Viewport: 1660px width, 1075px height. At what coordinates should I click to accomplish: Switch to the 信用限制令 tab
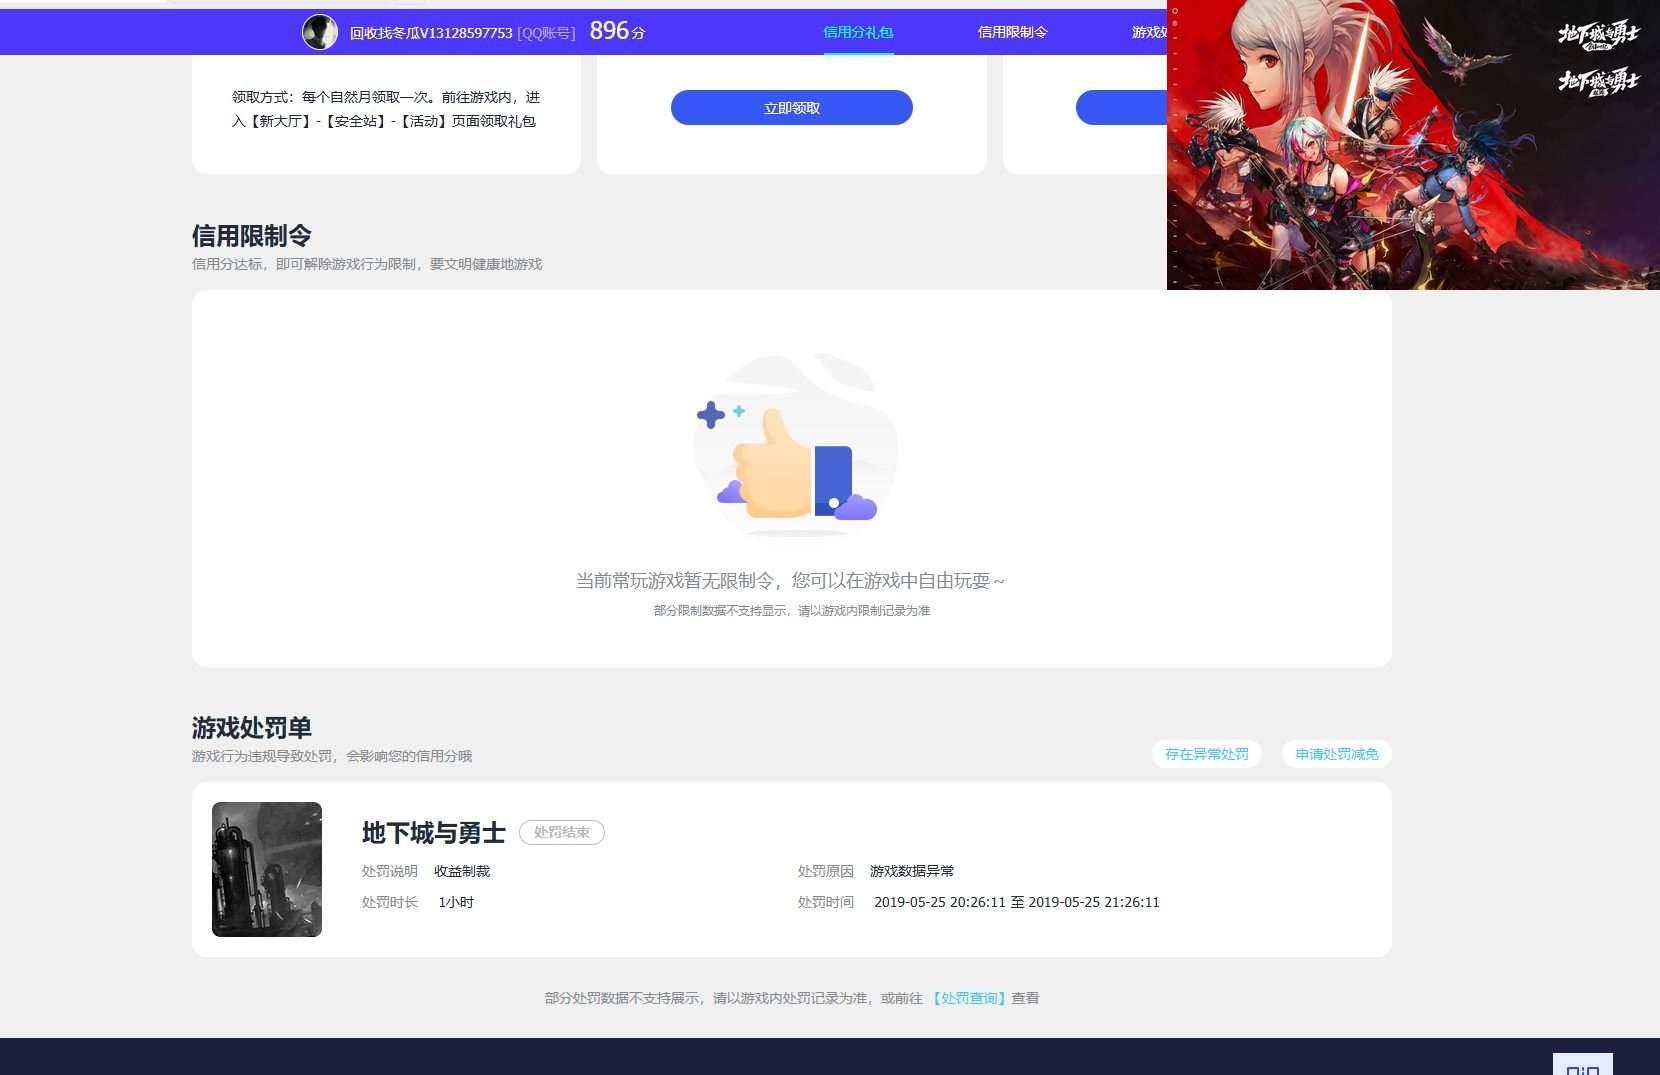point(1012,32)
